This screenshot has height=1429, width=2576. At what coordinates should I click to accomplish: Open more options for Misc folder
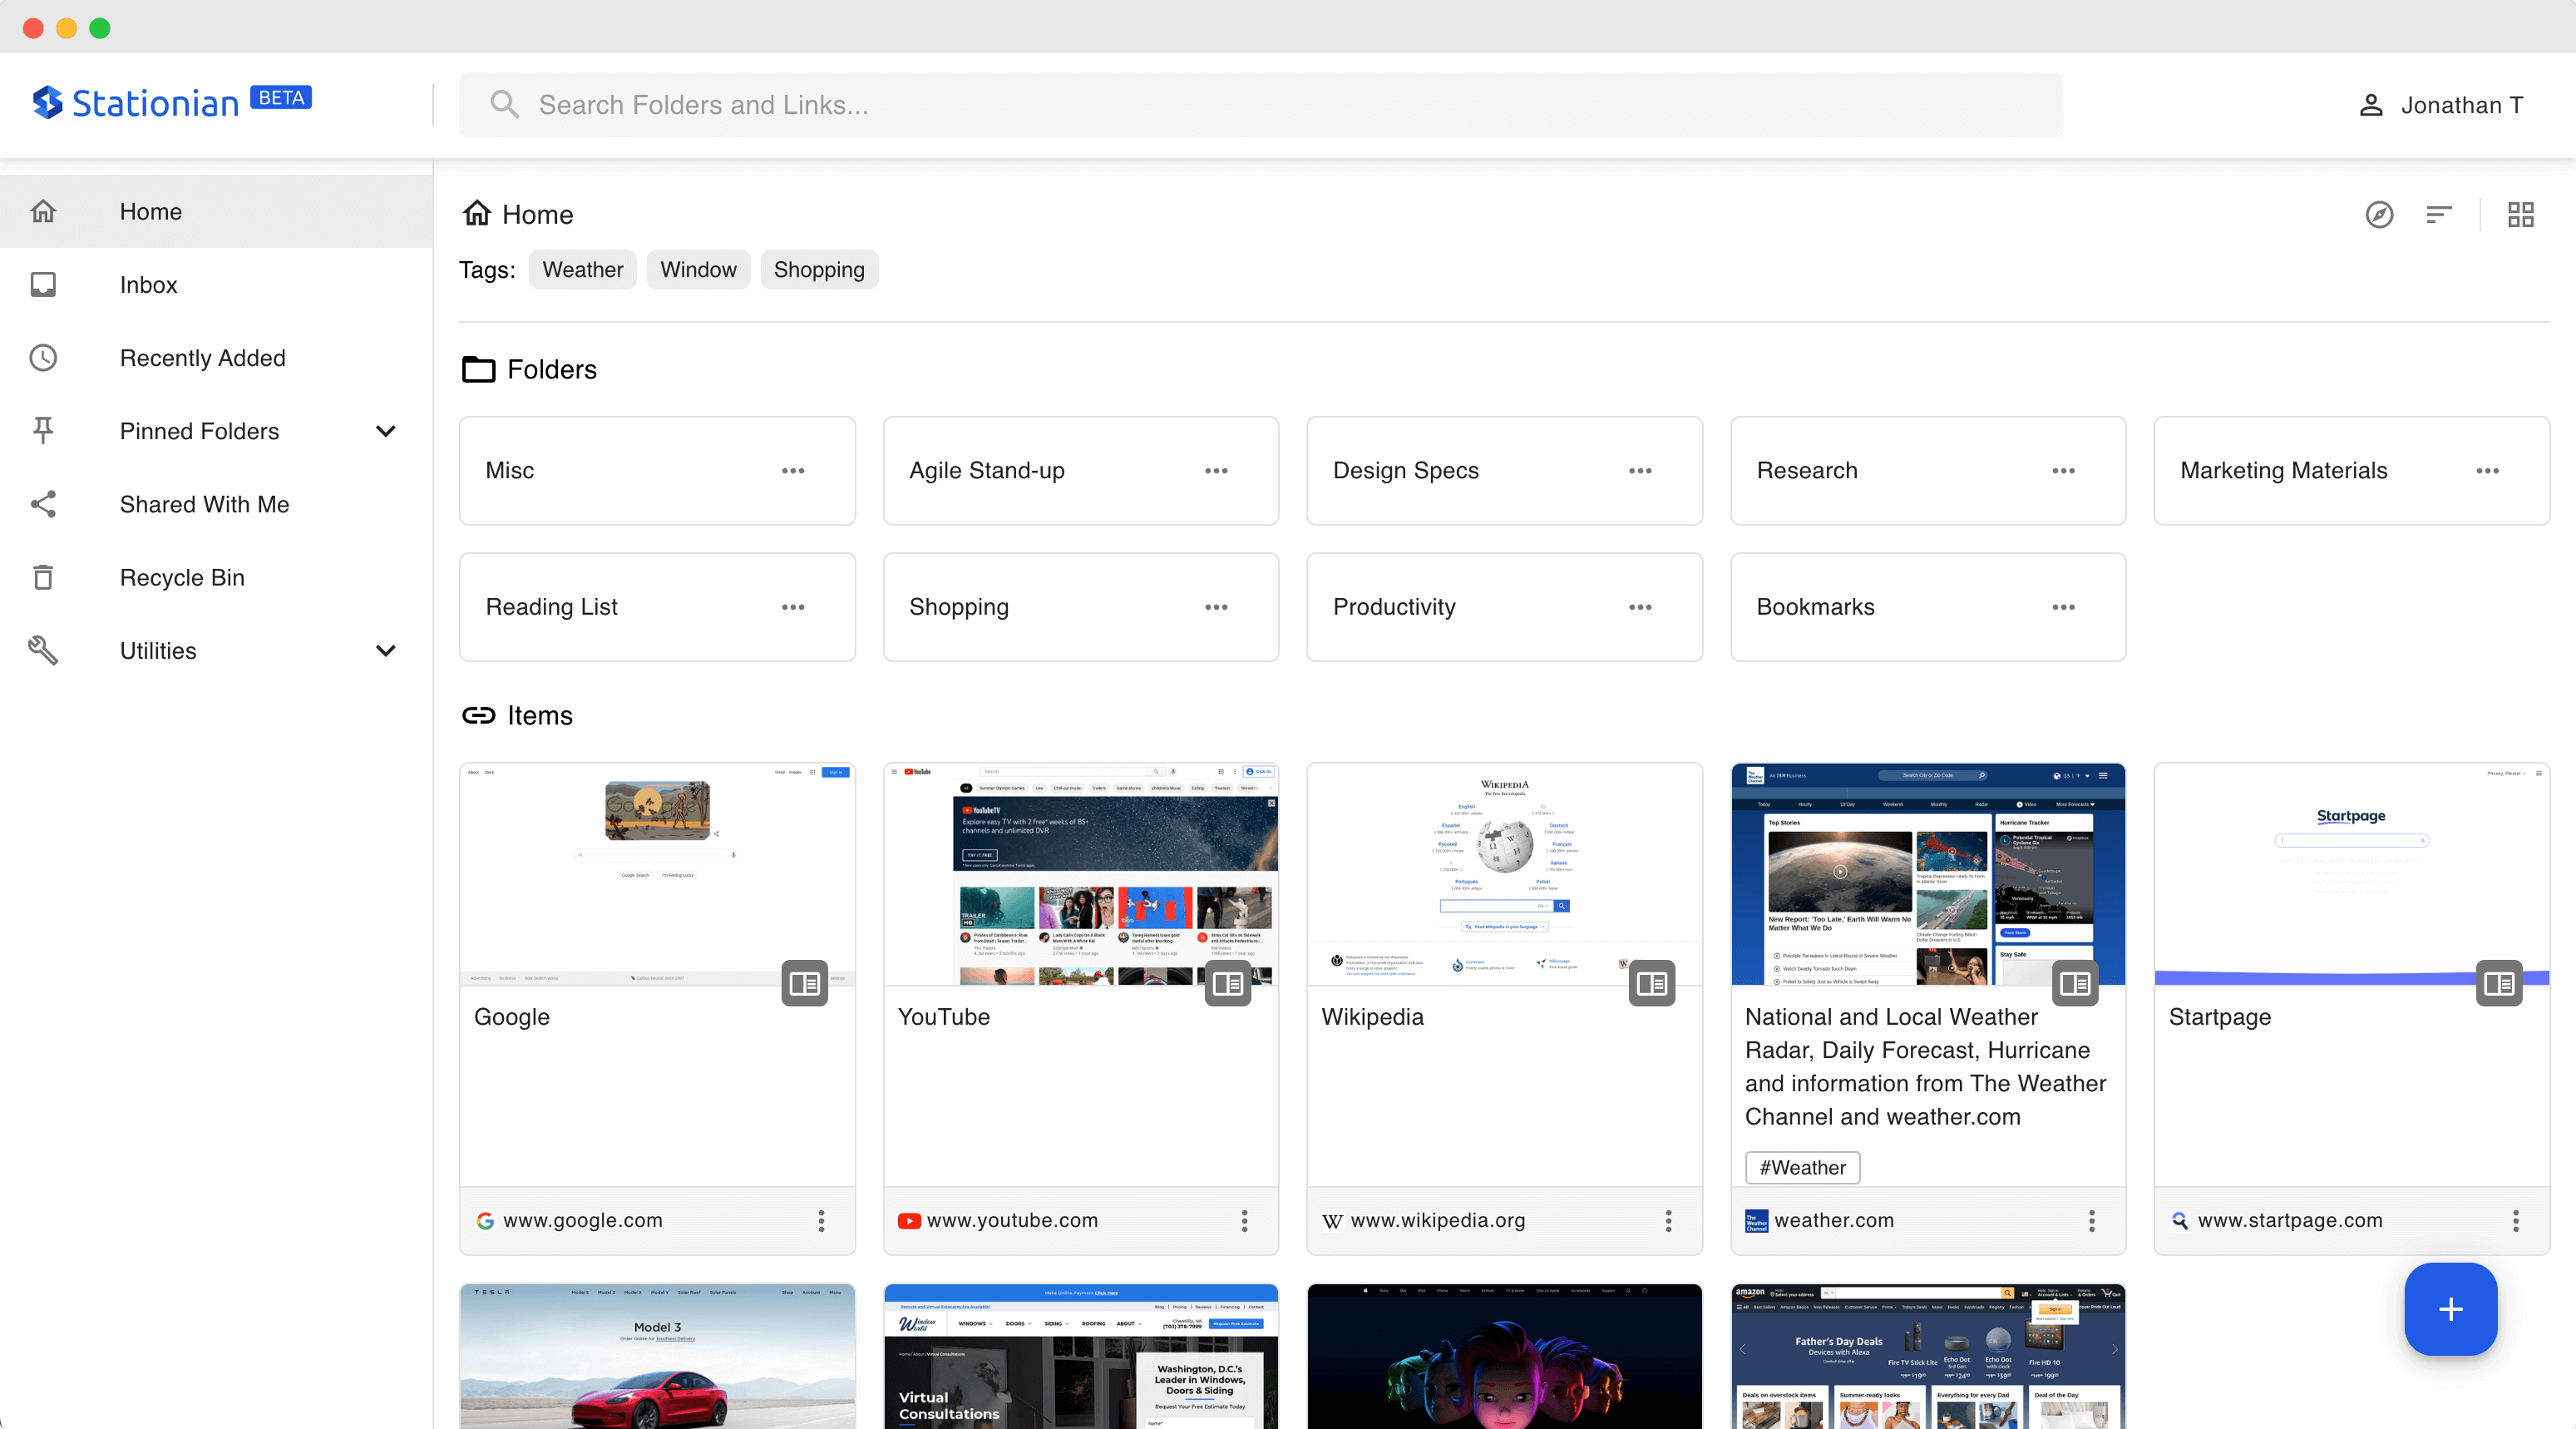click(x=793, y=471)
